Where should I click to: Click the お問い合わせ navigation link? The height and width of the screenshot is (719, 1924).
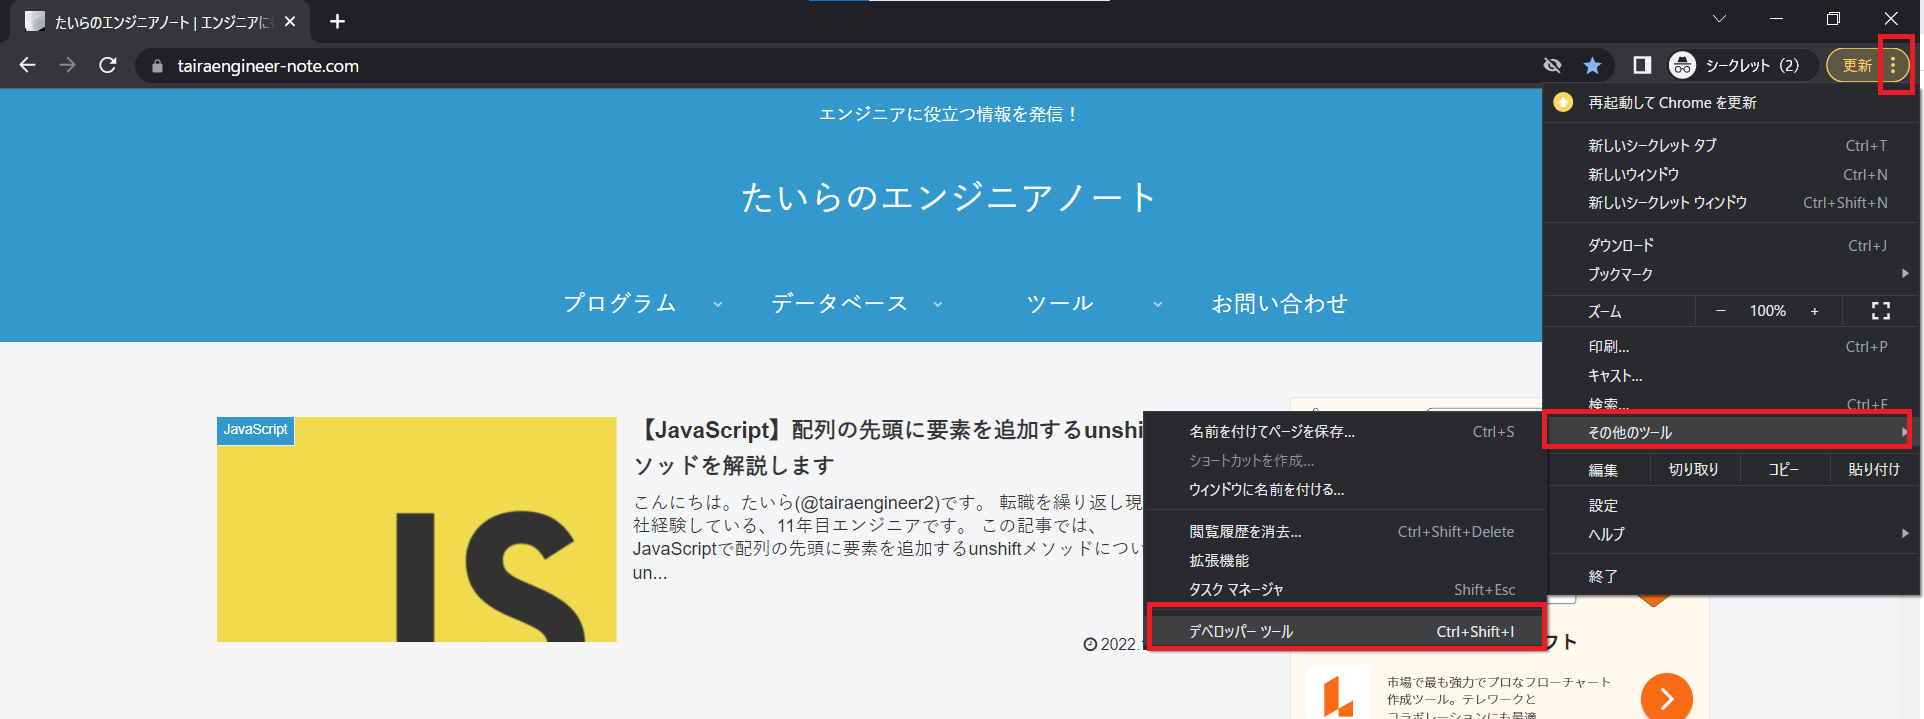[x=1279, y=303]
